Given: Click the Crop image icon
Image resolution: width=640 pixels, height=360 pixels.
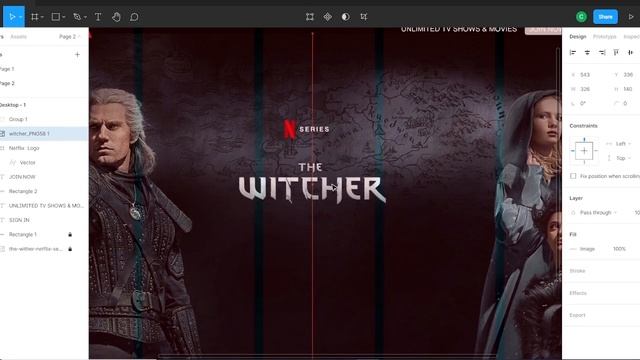Looking at the screenshot, I should point(364,17).
